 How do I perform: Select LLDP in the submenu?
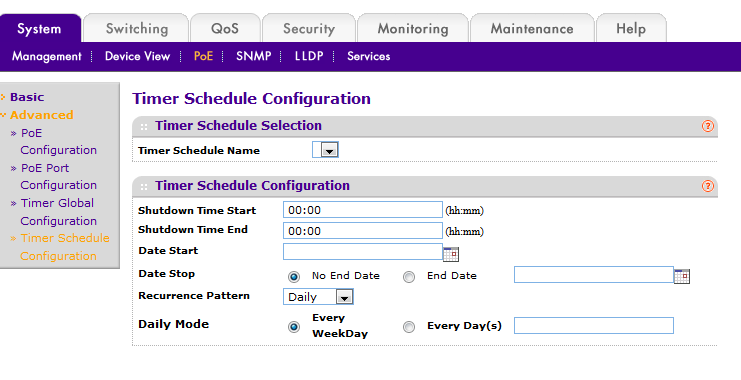[x=309, y=56]
